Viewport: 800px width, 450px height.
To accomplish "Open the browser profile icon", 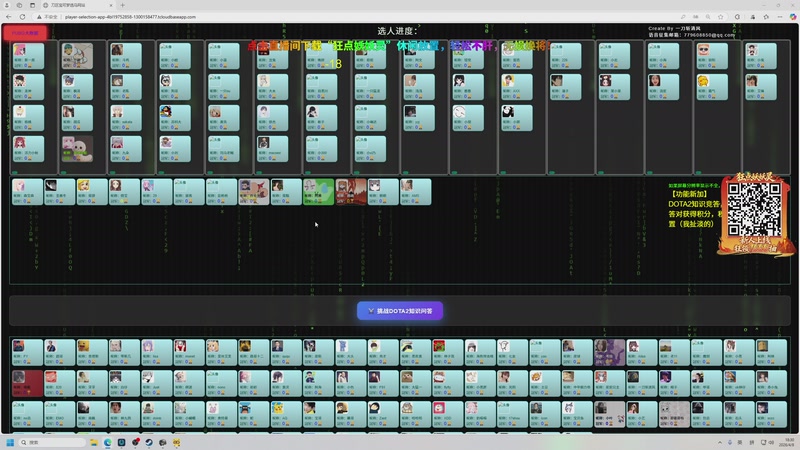I will click(x=7, y=5).
